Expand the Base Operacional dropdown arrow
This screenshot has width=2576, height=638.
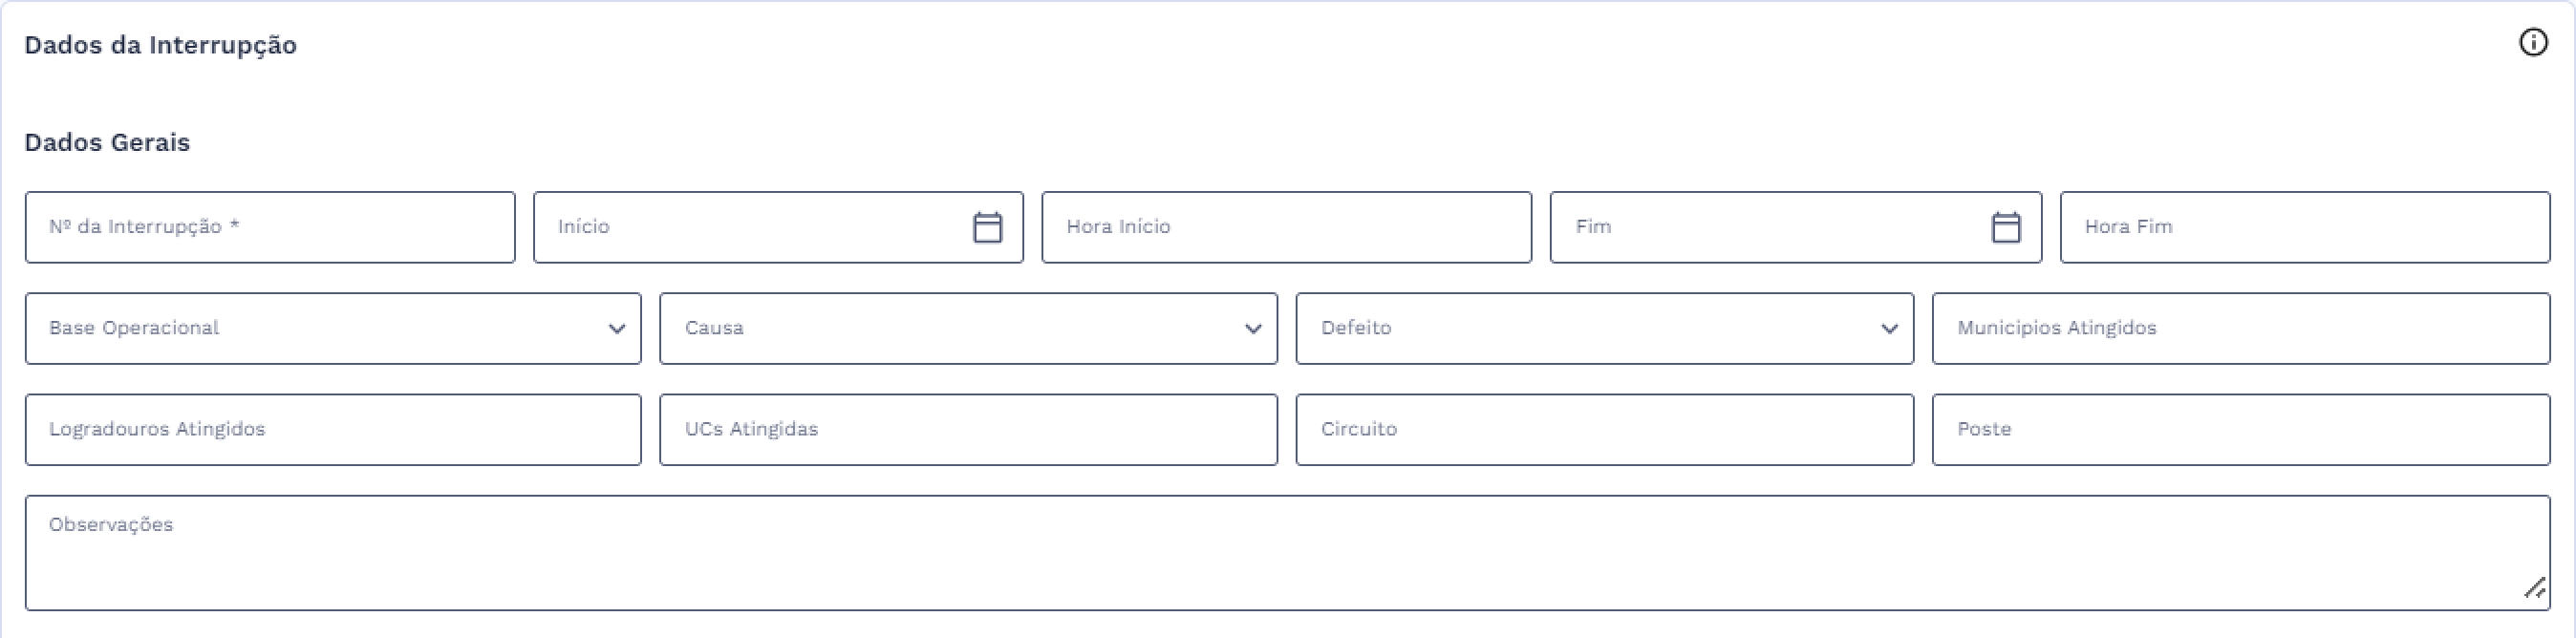[616, 329]
